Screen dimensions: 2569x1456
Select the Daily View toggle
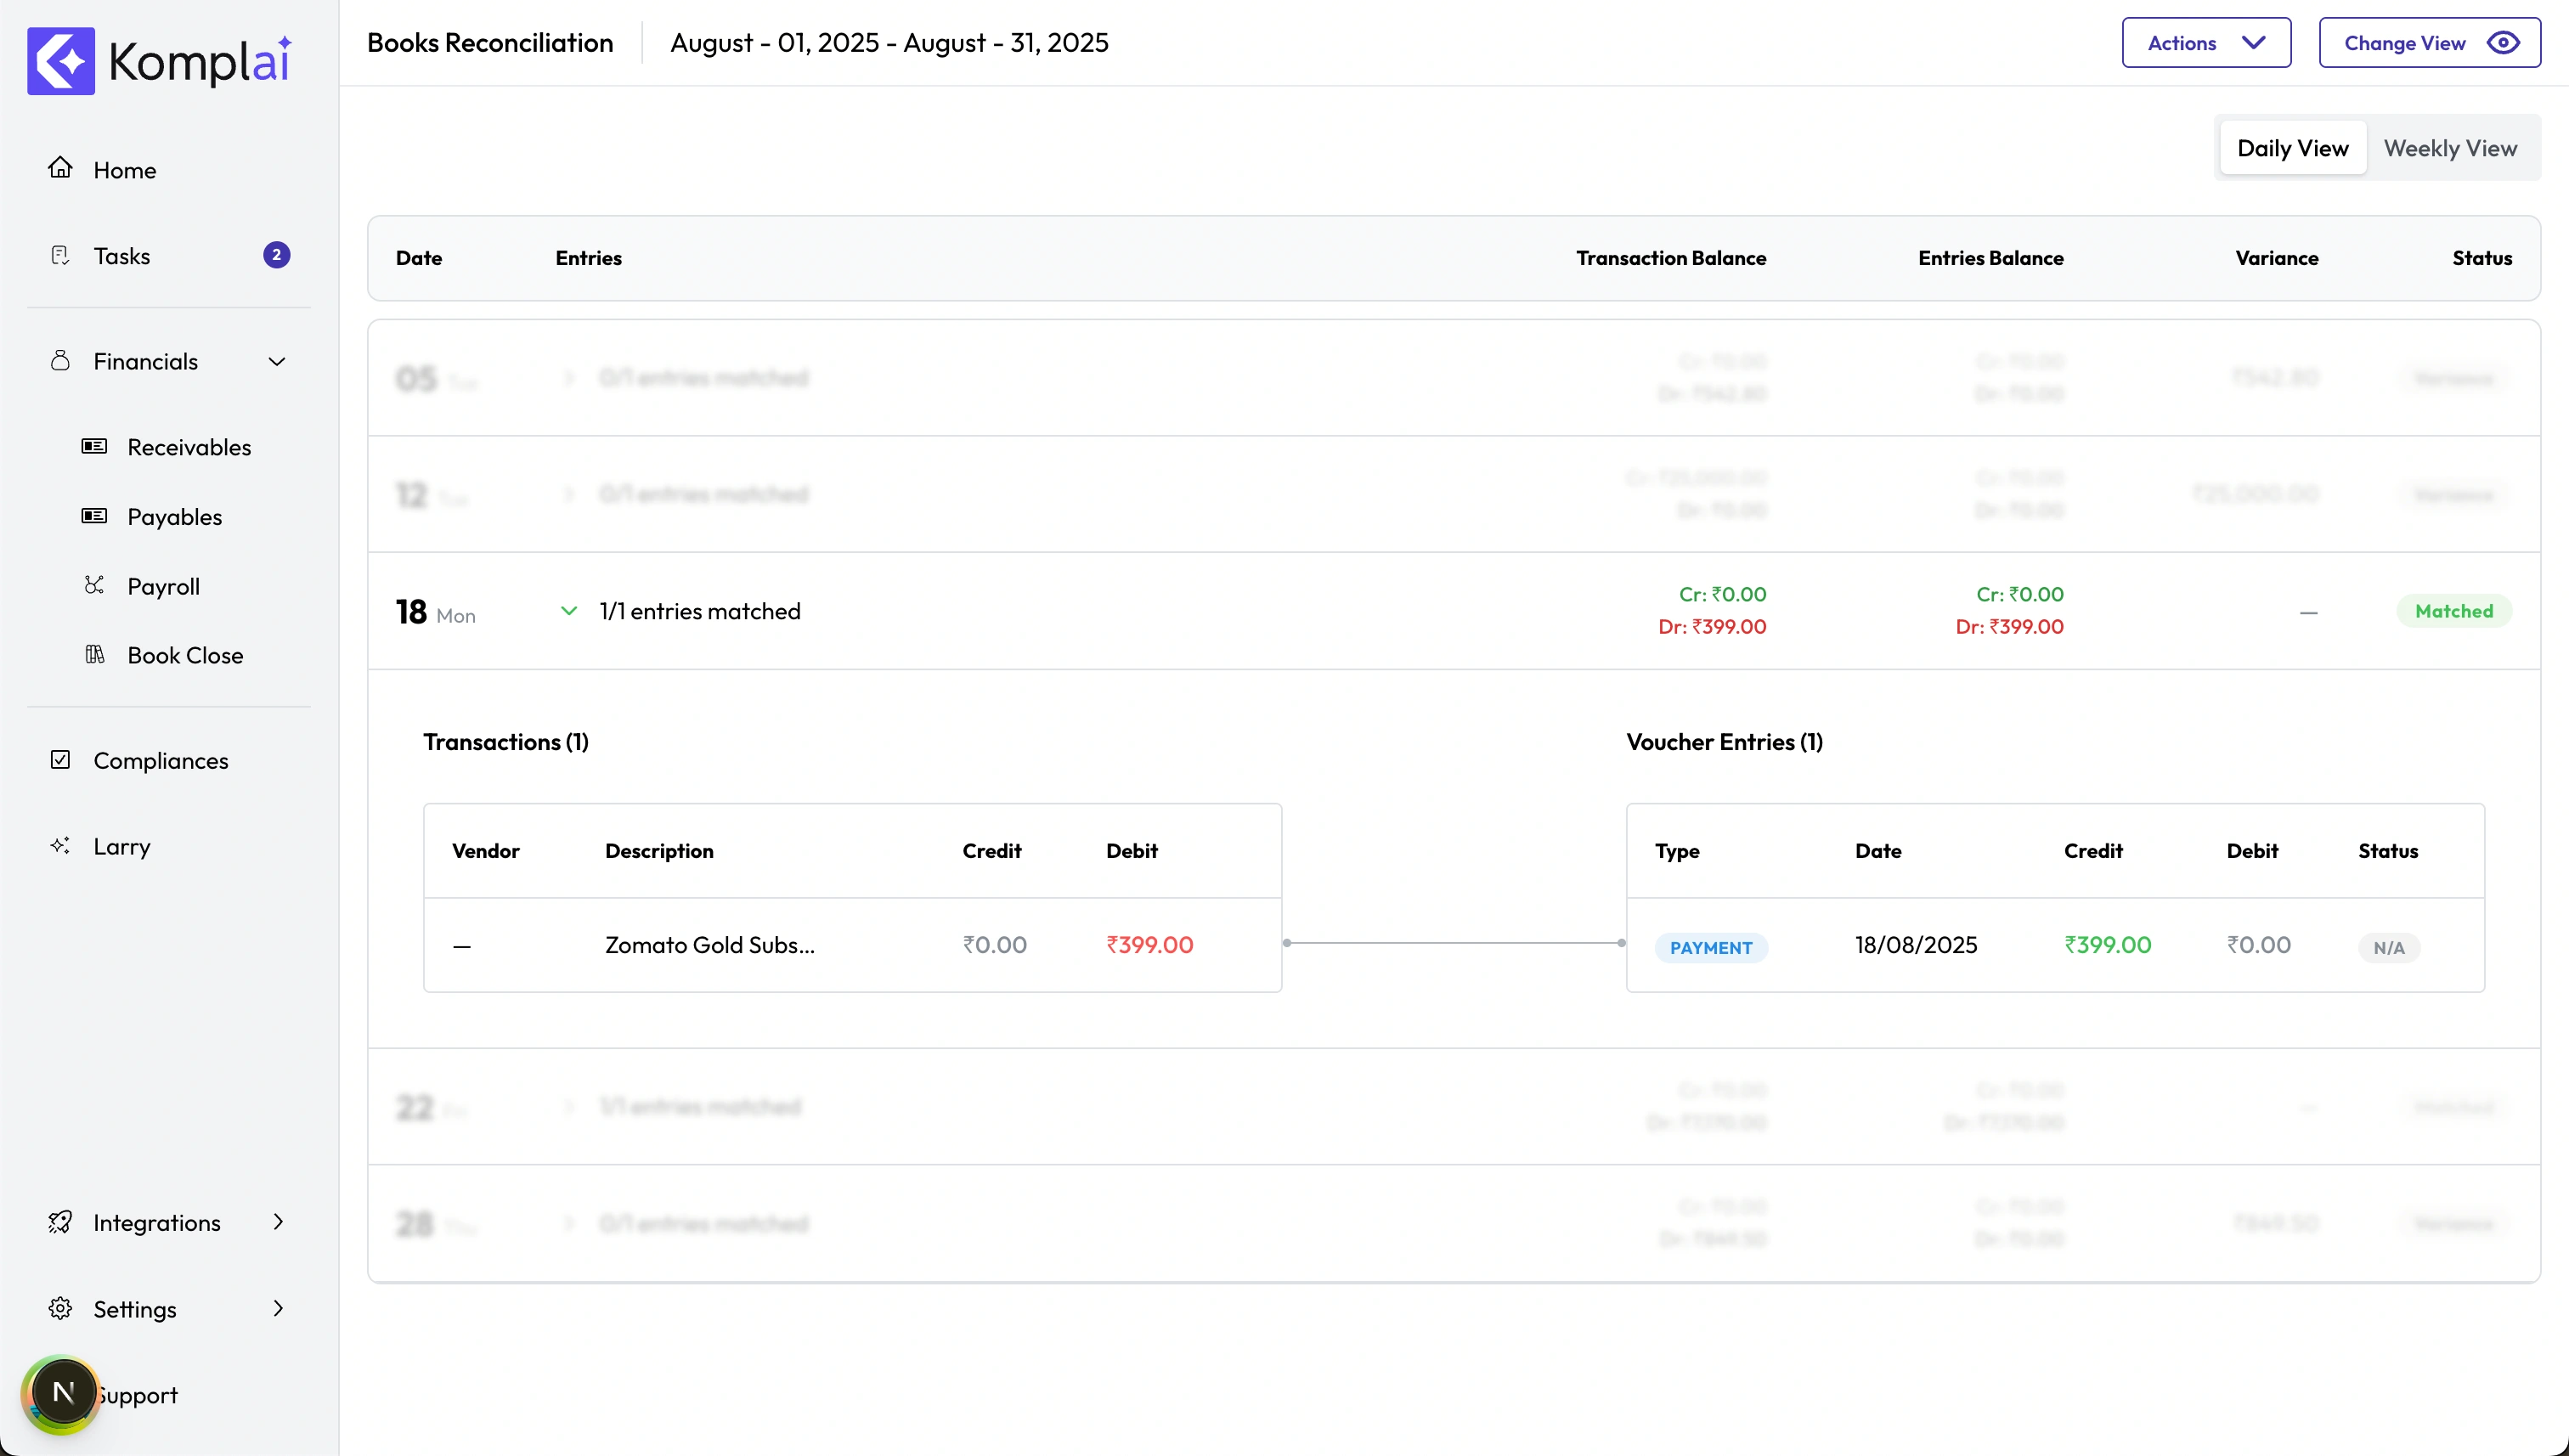coord(2292,148)
